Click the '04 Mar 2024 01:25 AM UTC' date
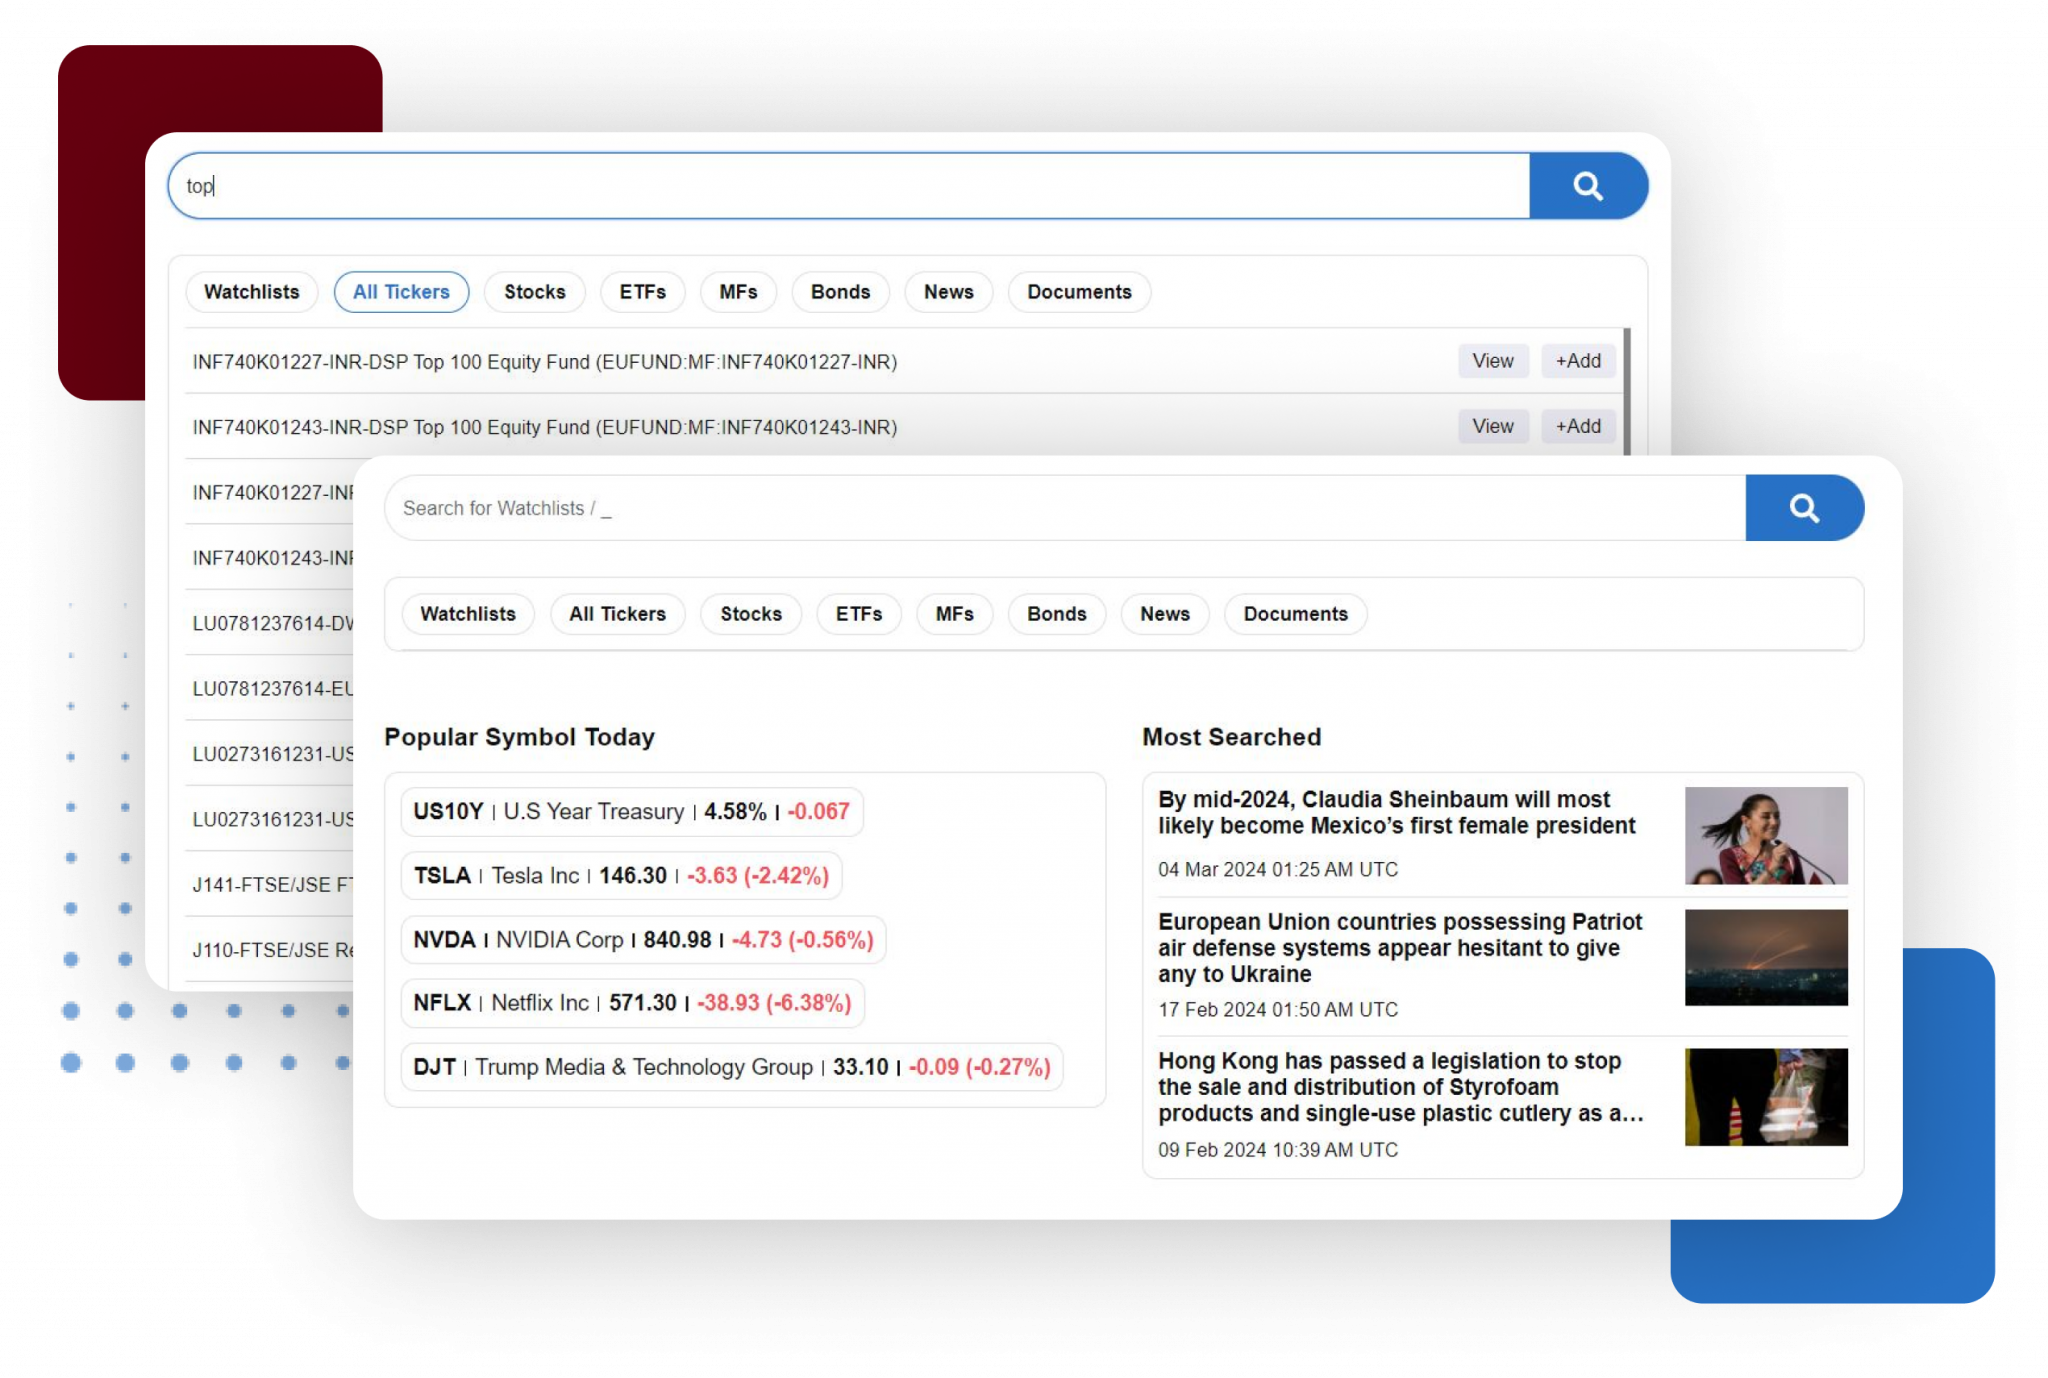Viewport: 2048px width, 1378px height. pyautogui.click(x=1278, y=869)
